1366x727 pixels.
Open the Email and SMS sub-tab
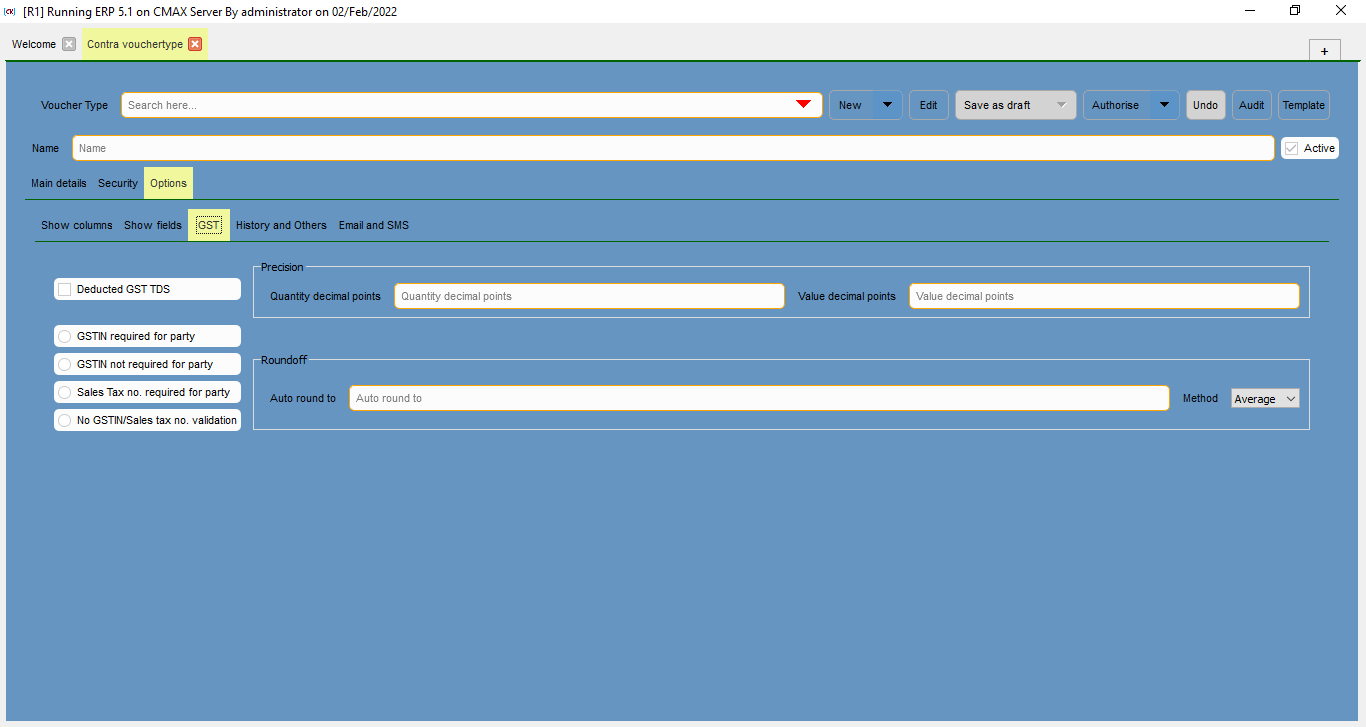(374, 225)
